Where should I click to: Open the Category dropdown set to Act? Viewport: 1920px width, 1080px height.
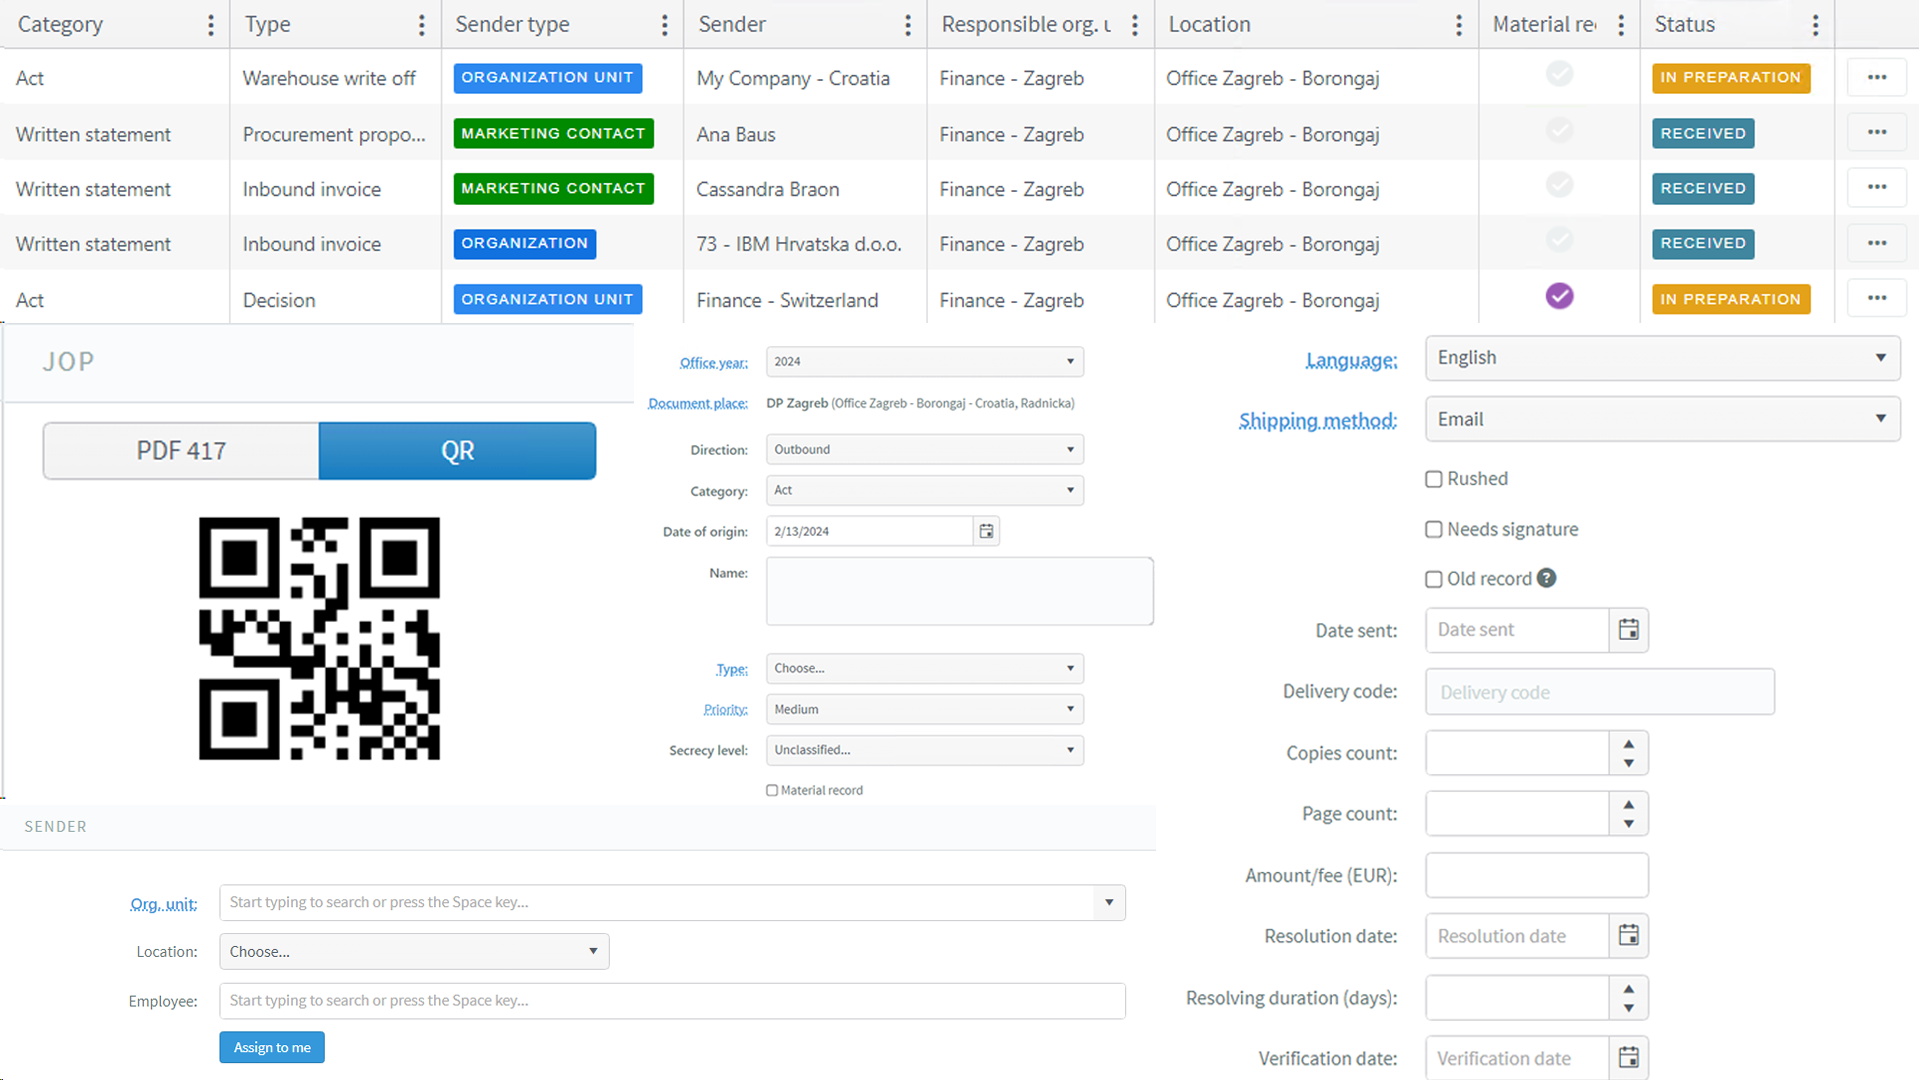925,490
